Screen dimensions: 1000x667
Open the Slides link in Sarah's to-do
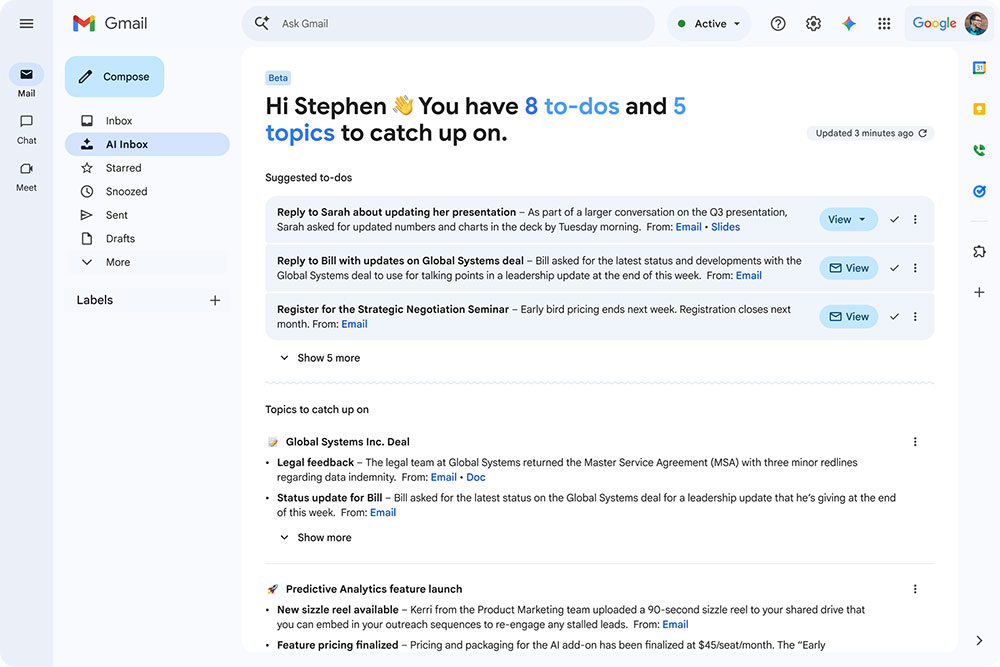[725, 227]
